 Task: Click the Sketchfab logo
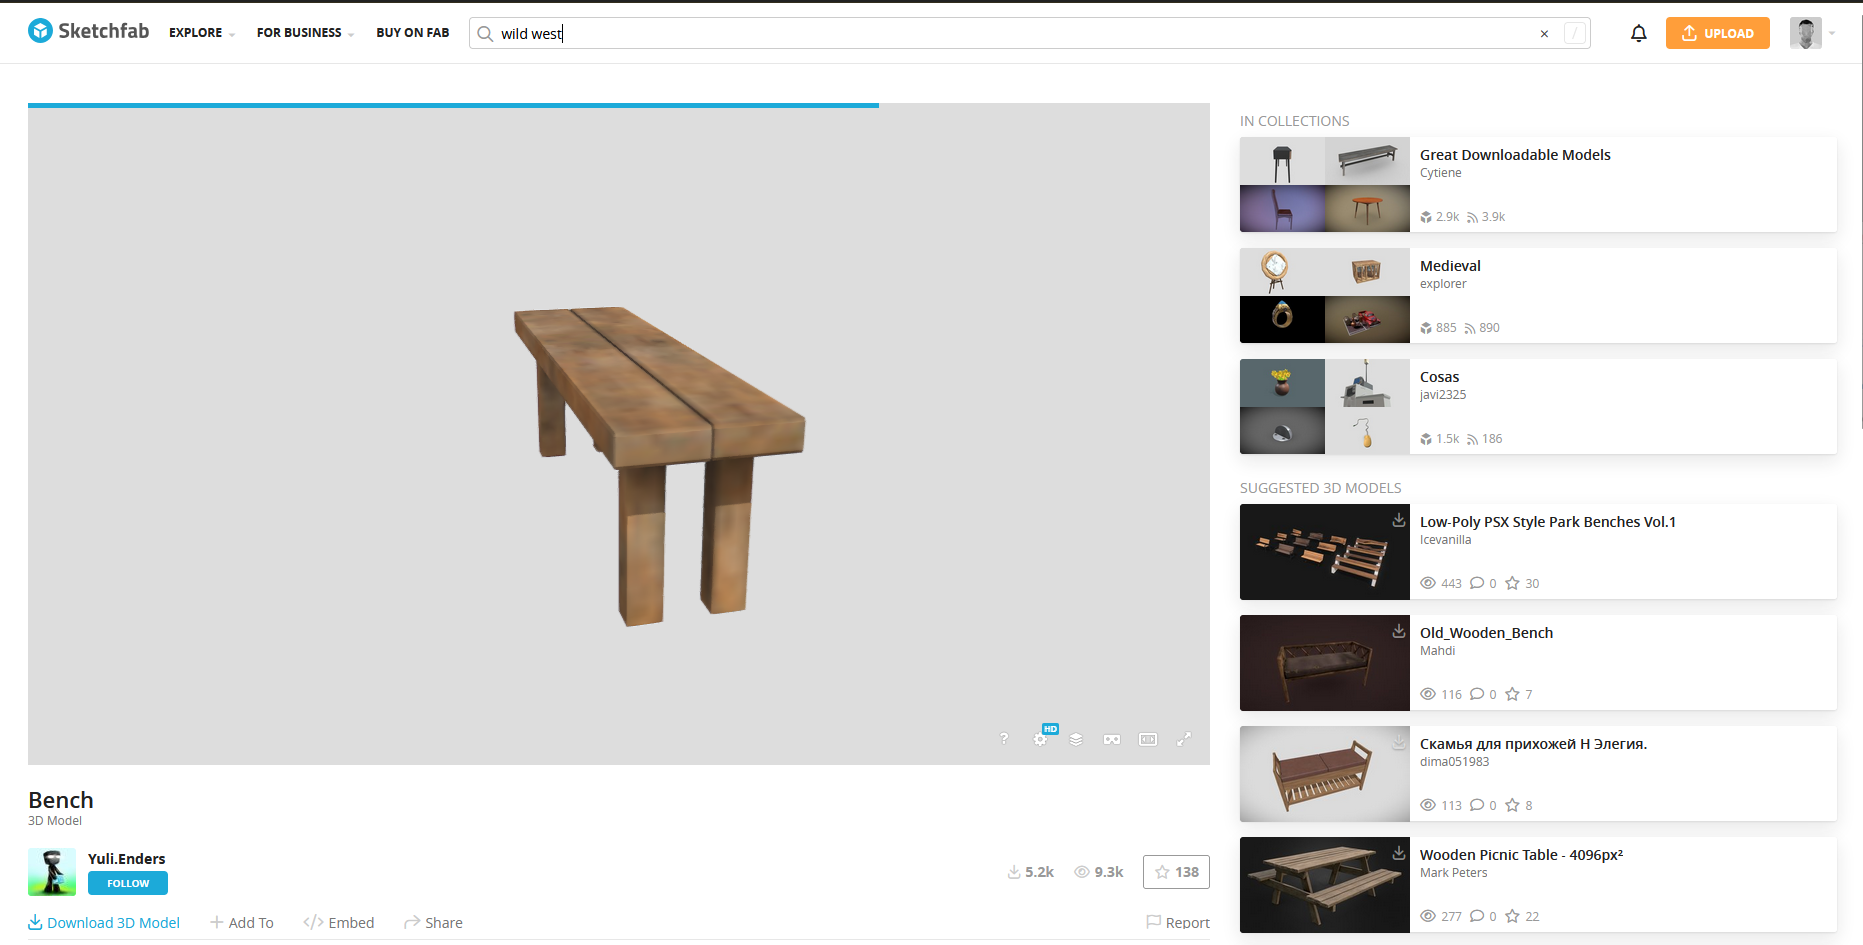point(88,32)
